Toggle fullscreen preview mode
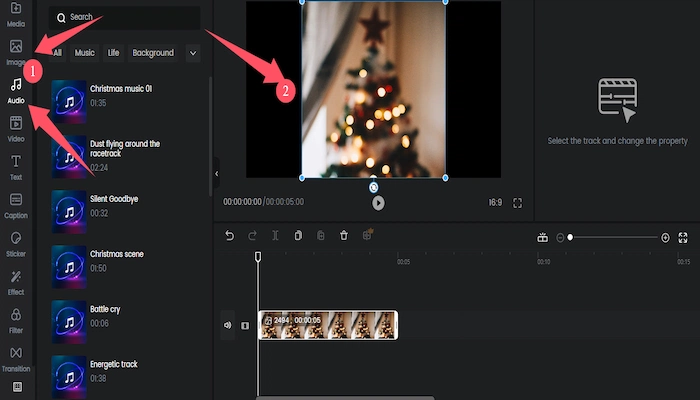 [518, 202]
